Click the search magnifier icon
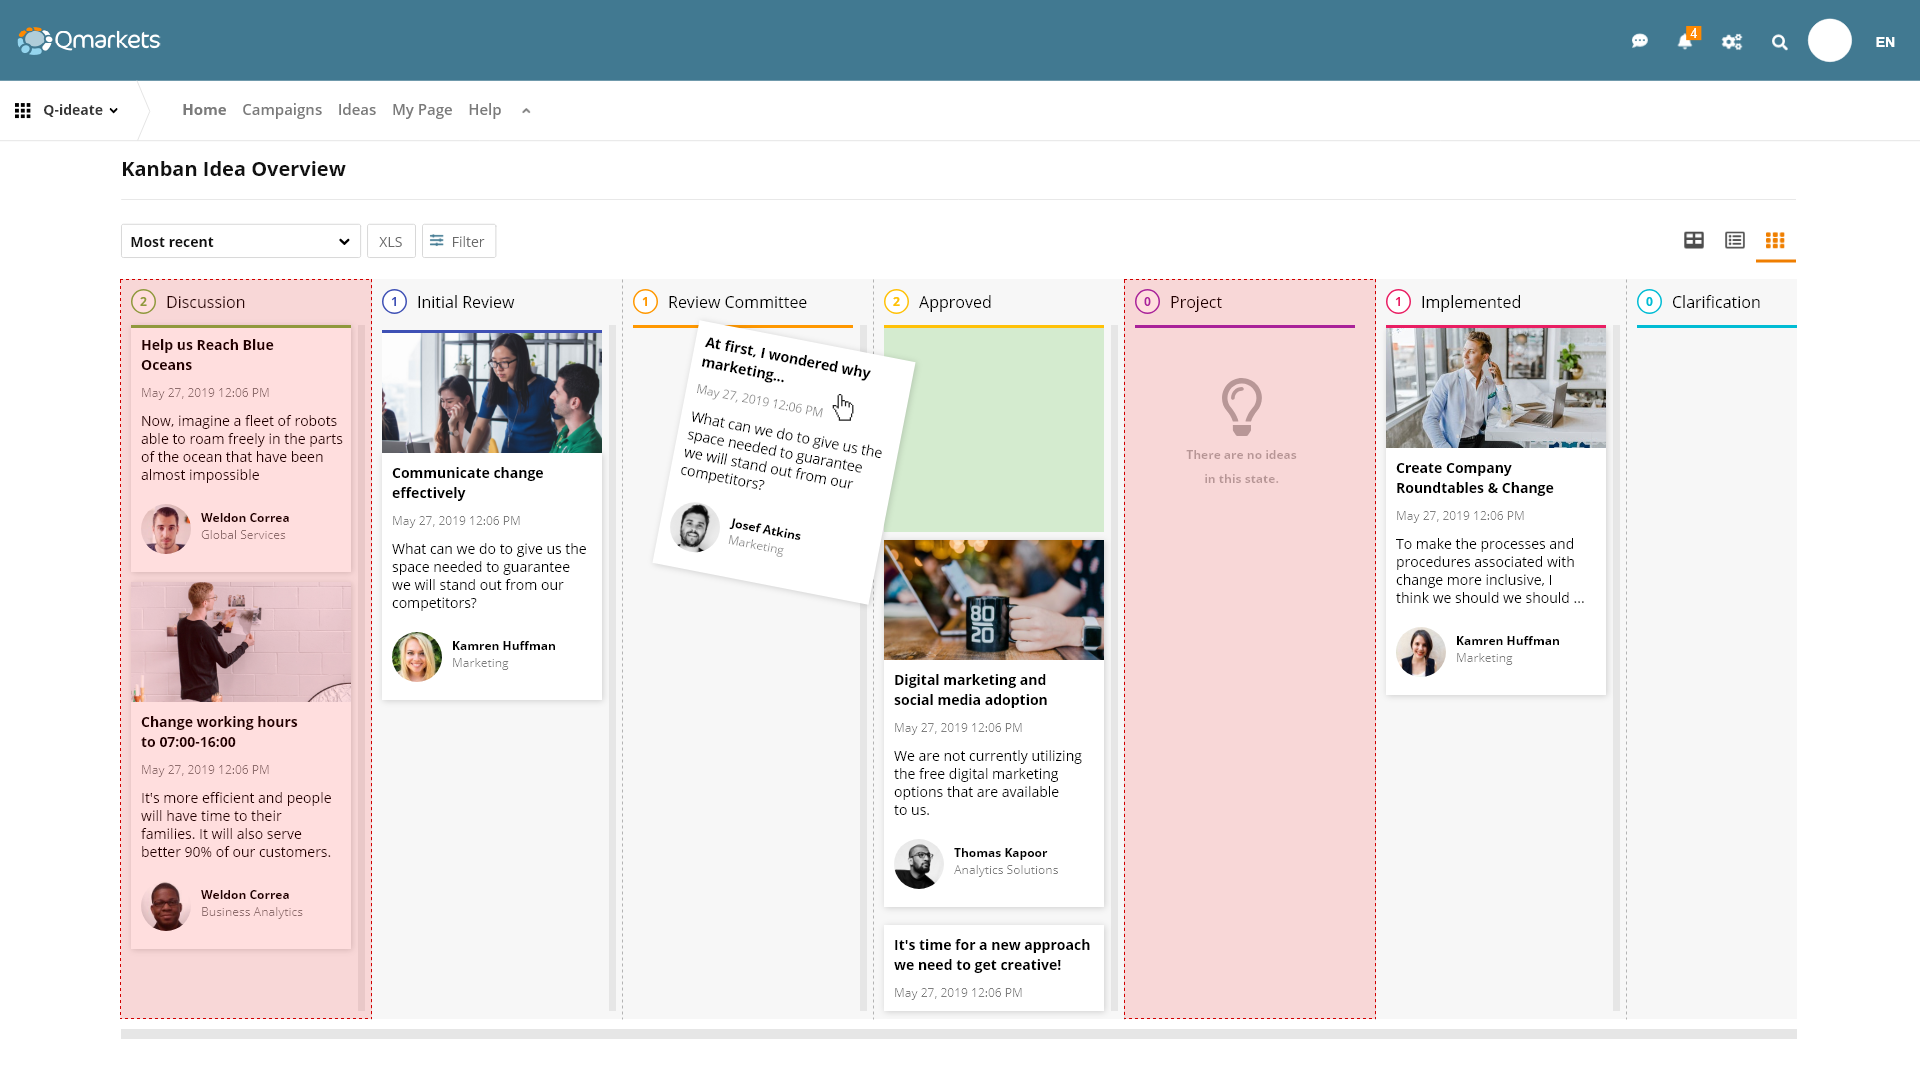This screenshot has height=1080, width=1920. [x=1780, y=42]
